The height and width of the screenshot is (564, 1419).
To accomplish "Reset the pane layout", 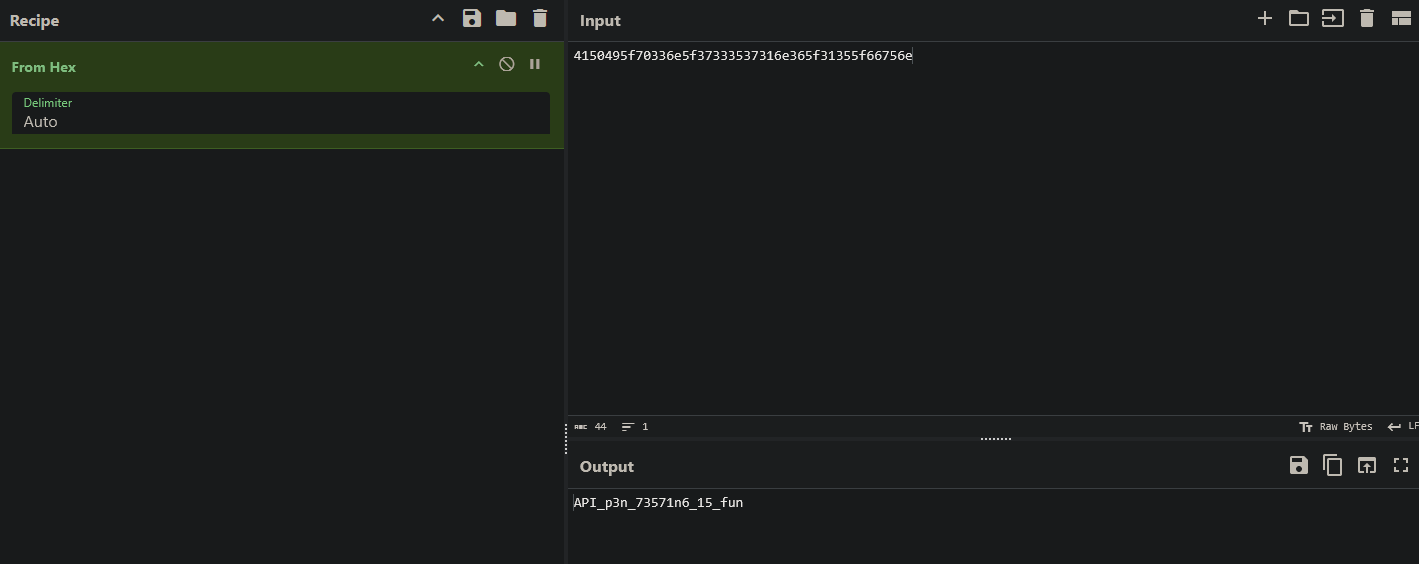I will [1401, 18].
